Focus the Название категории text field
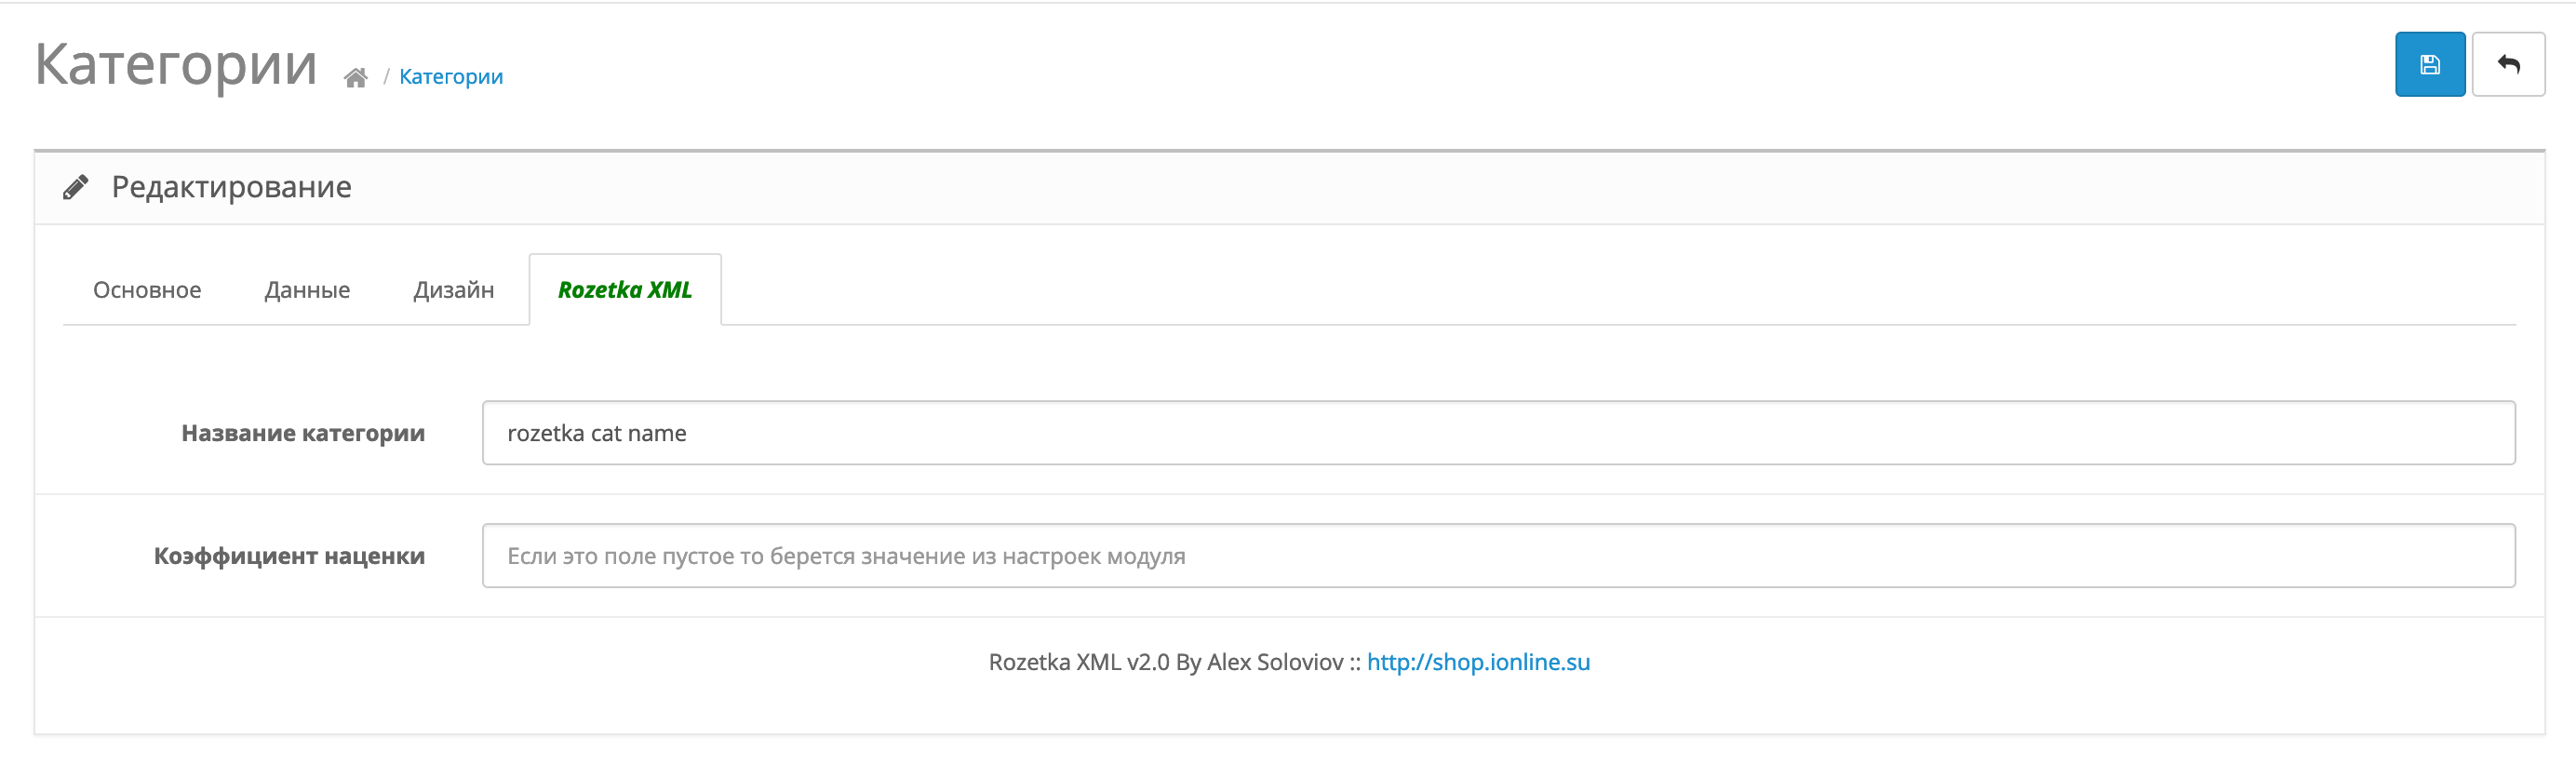The height and width of the screenshot is (765, 2576). click(x=1498, y=433)
